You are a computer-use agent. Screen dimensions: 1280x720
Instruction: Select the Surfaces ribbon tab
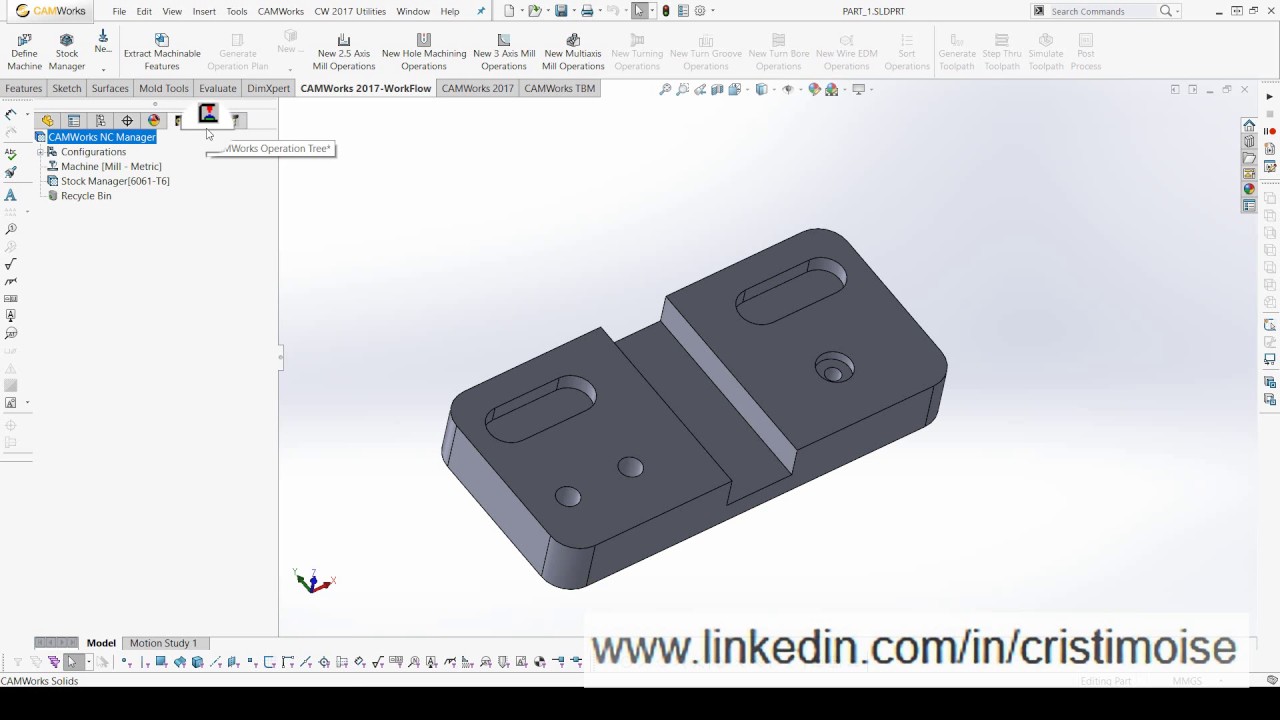point(110,88)
